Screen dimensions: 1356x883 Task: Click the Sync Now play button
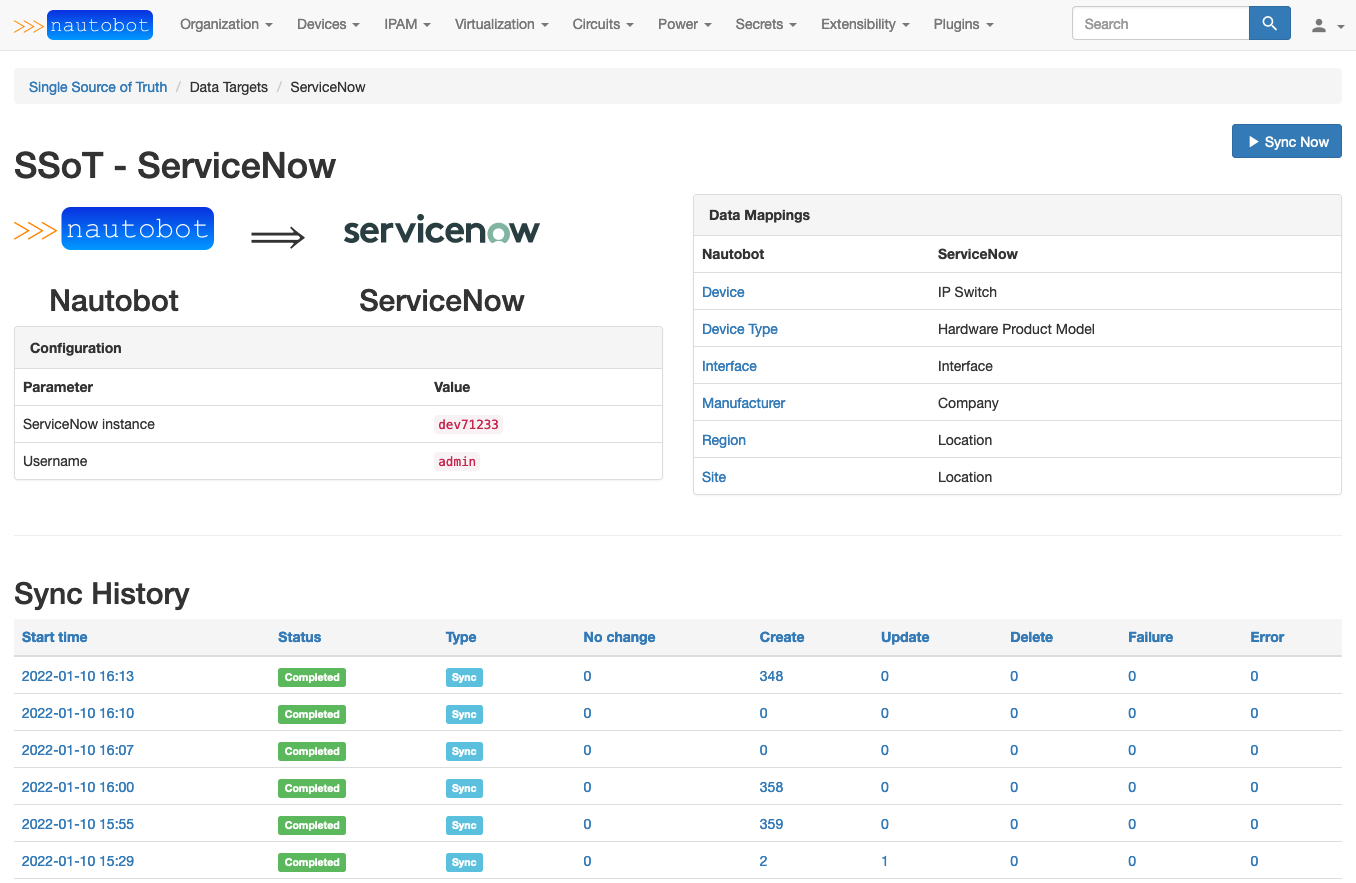[1286, 142]
